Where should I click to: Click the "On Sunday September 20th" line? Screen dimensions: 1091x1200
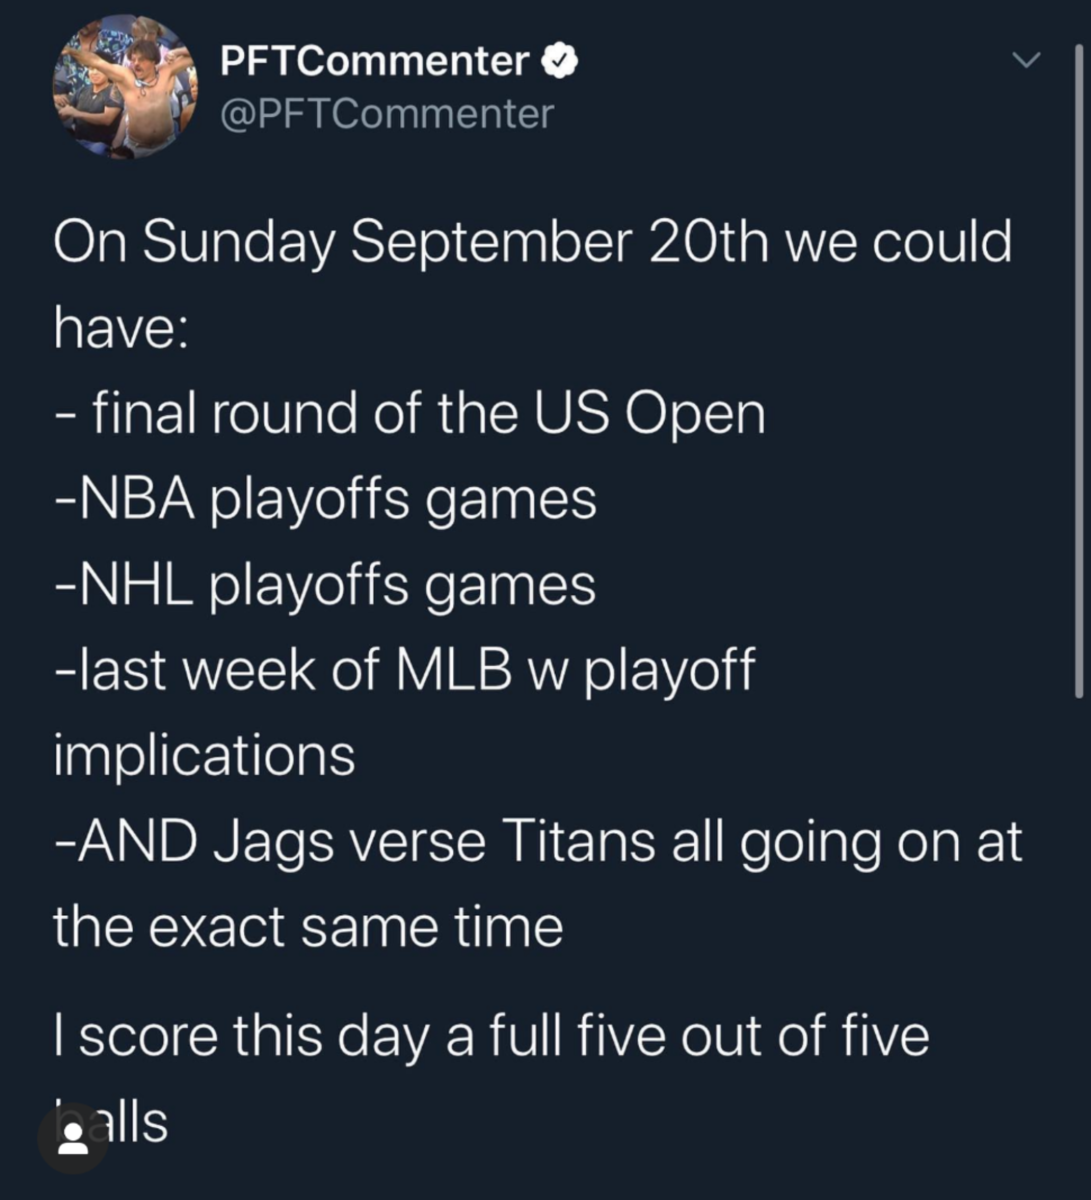point(532,243)
